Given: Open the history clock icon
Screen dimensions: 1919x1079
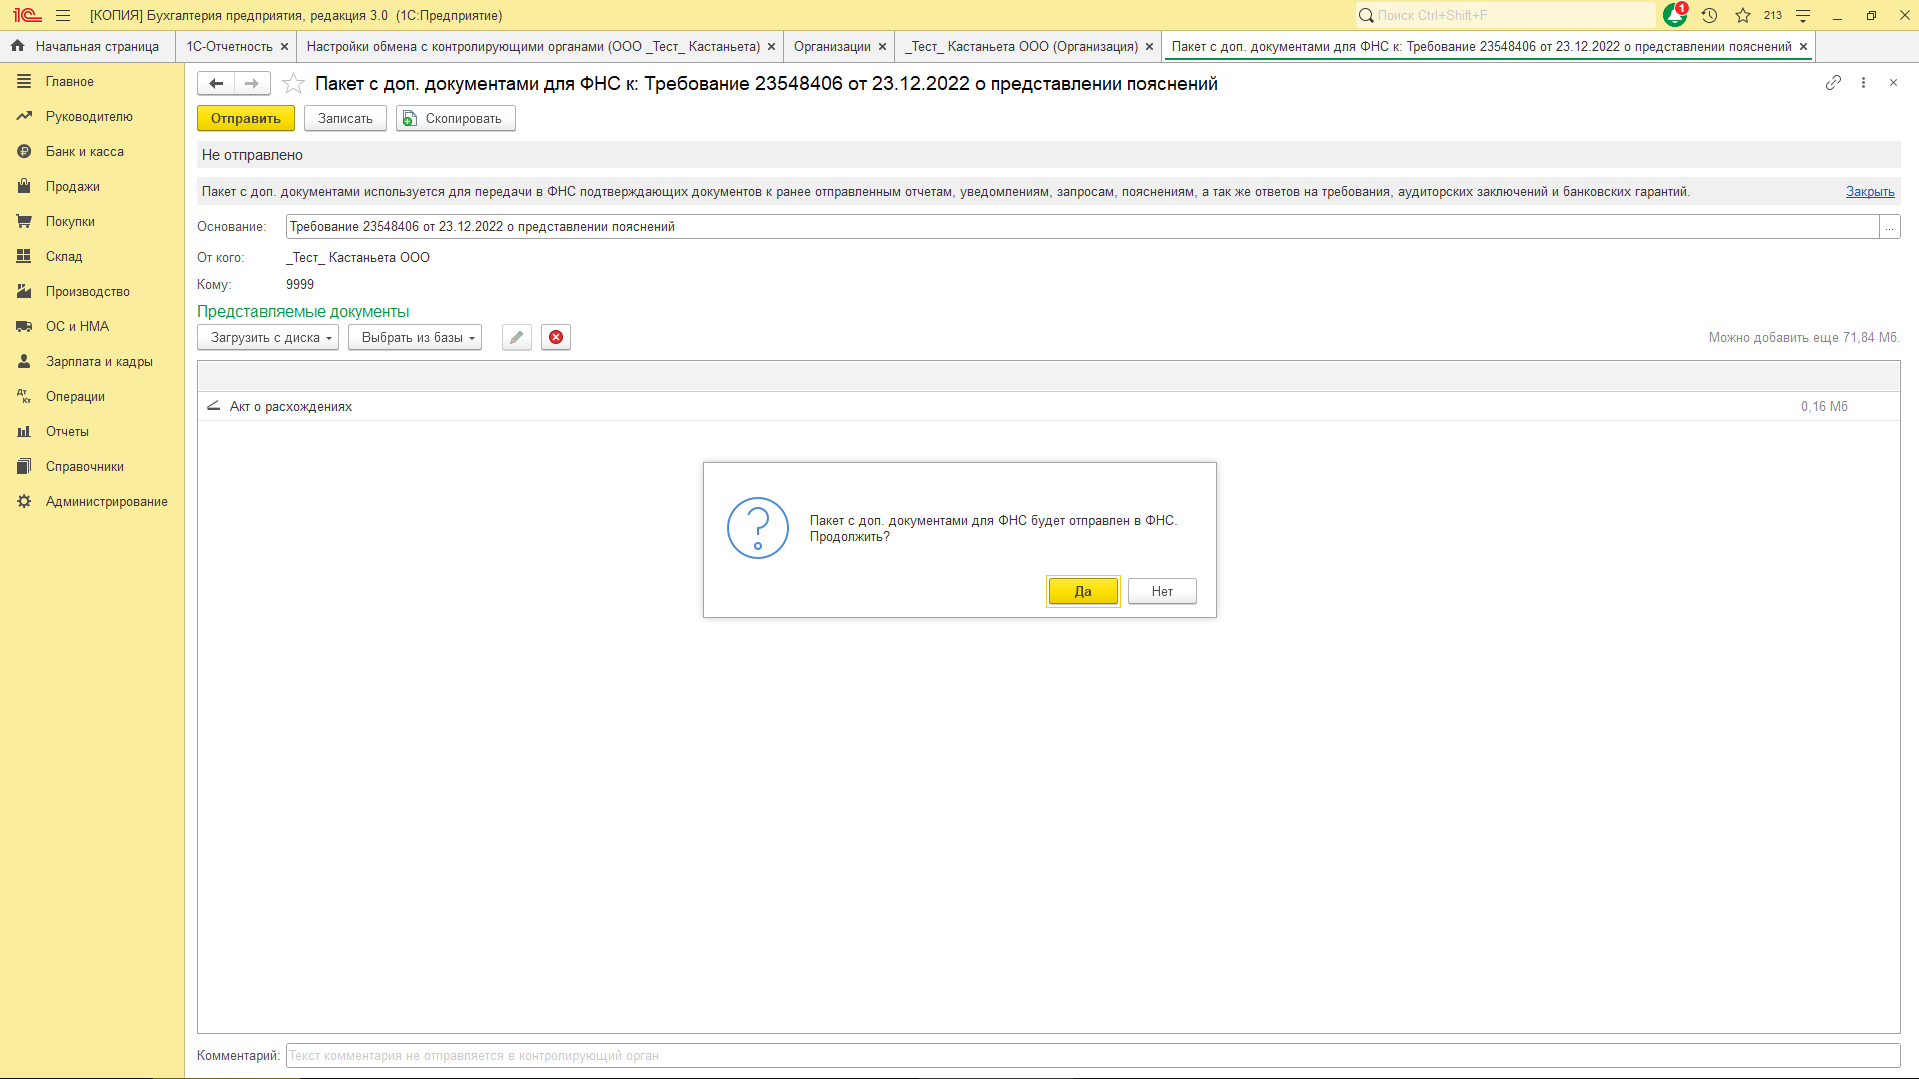Looking at the screenshot, I should click(x=1709, y=16).
